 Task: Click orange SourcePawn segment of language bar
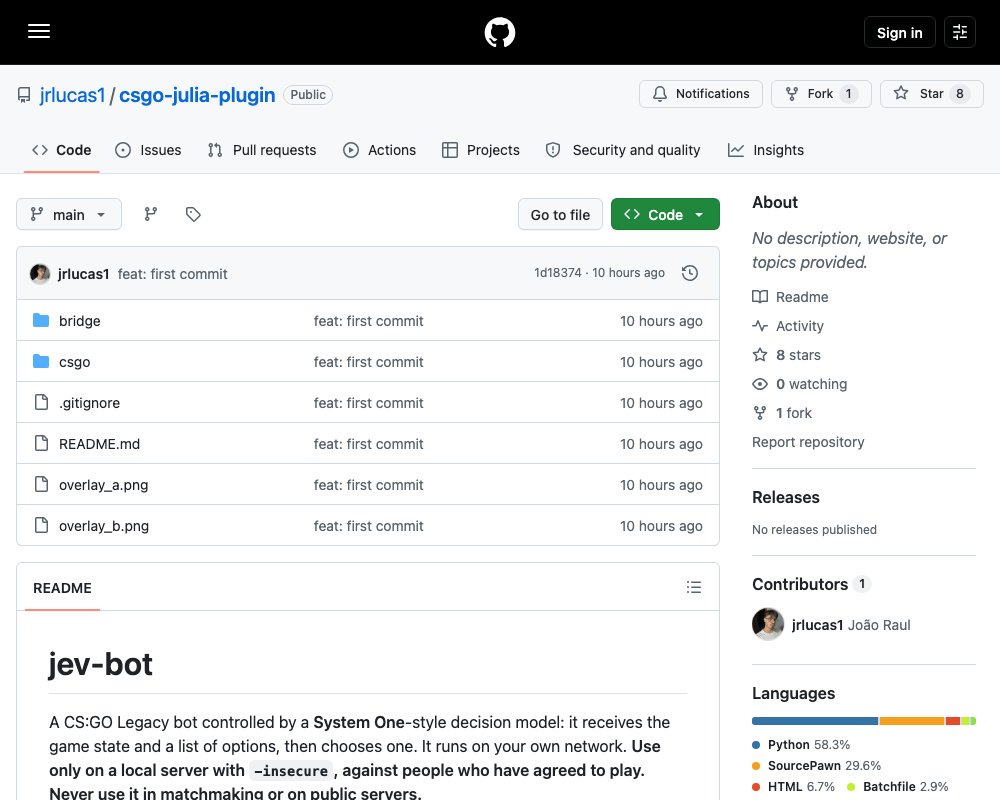click(x=912, y=721)
